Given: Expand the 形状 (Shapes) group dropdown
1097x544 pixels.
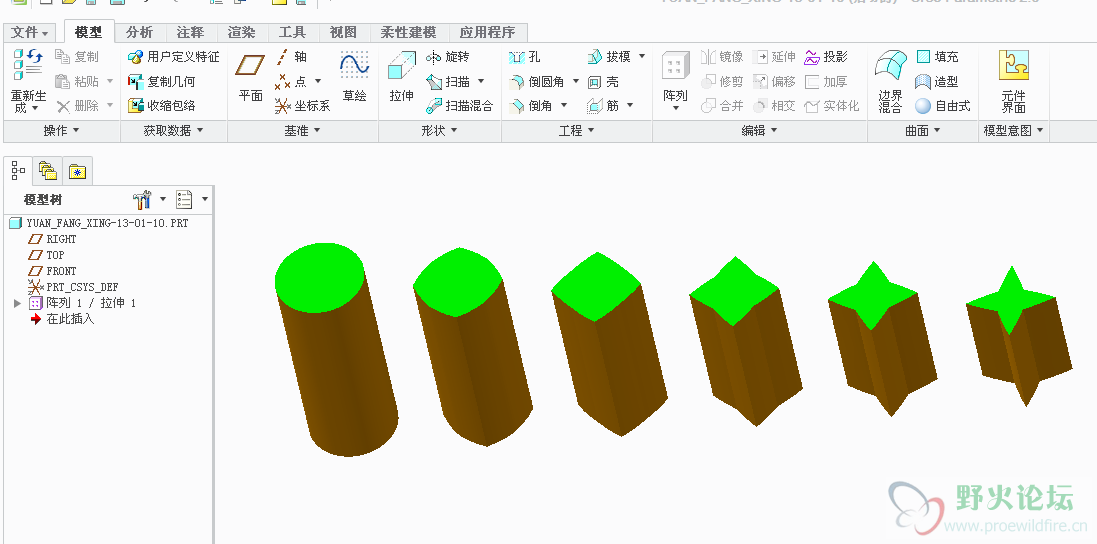Looking at the screenshot, I should pyautogui.click(x=439, y=131).
